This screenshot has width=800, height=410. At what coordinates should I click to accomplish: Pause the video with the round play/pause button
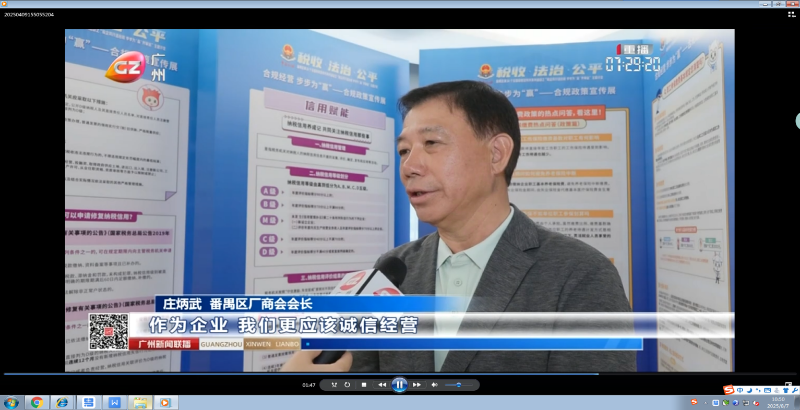coord(399,384)
